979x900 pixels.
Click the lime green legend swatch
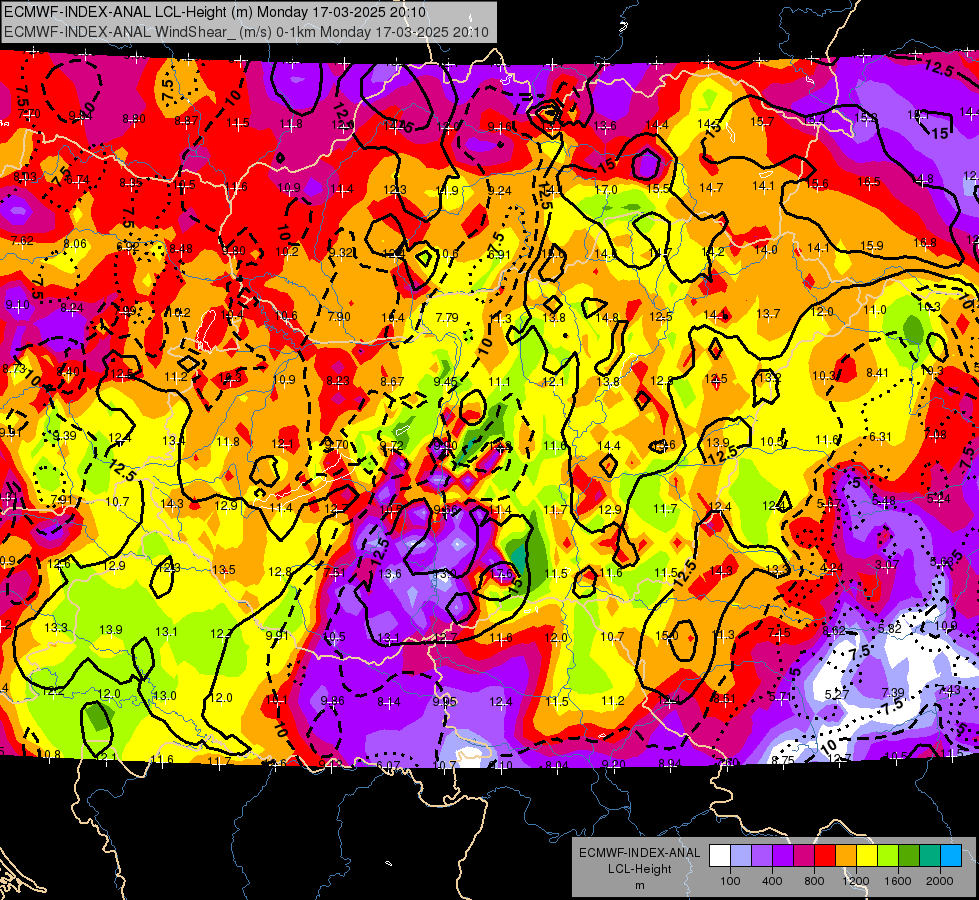[x=888, y=856]
